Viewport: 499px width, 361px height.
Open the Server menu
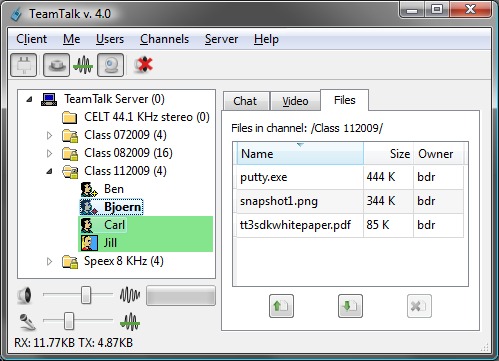pyautogui.click(x=221, y=39)
